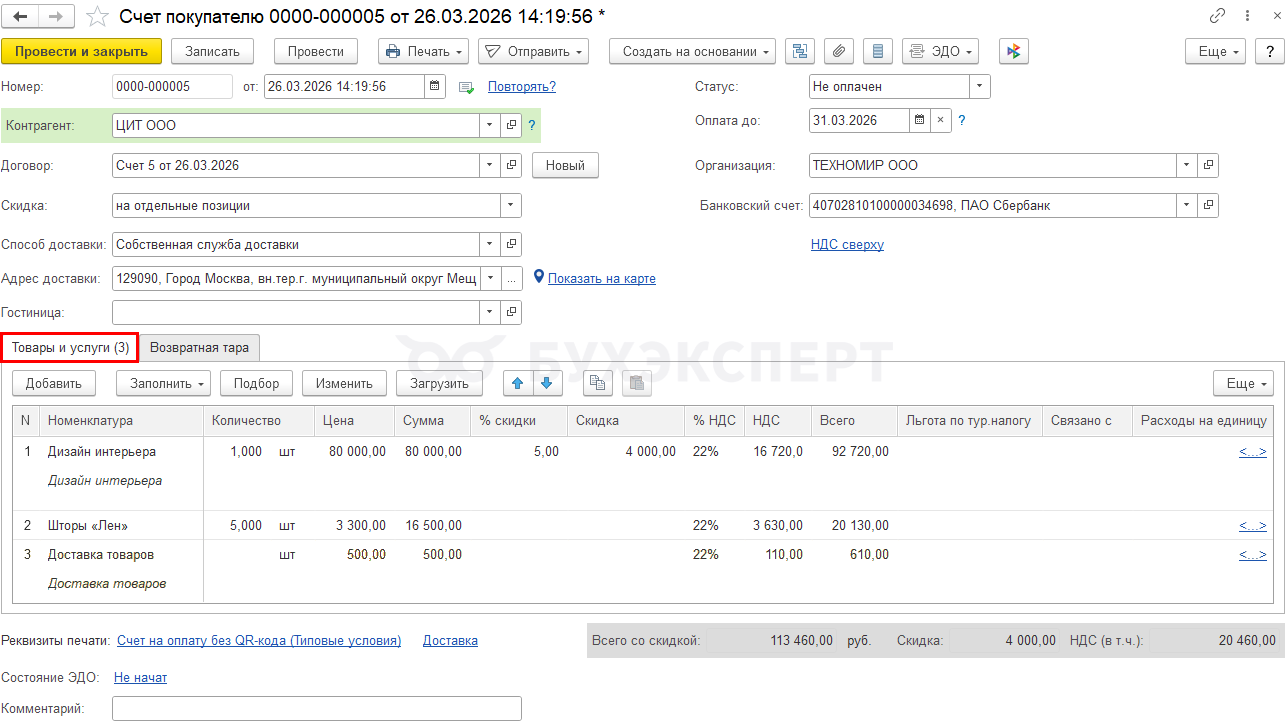
Task: Add the invoice to favorites with the star
Action: 97,16
